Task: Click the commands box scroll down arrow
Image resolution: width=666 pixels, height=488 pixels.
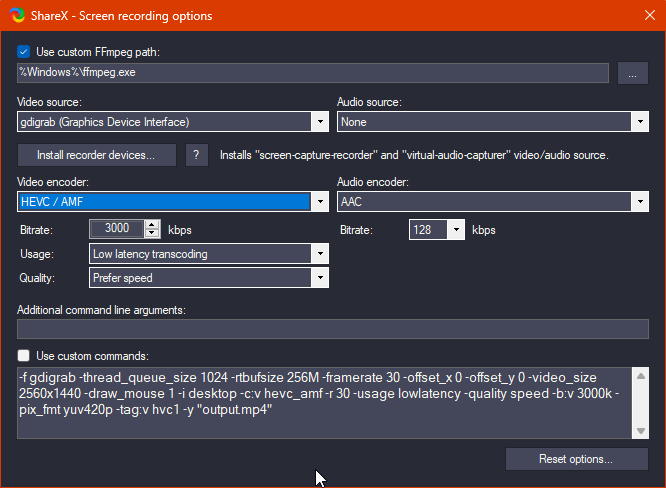Action: [x=641, y=431]
